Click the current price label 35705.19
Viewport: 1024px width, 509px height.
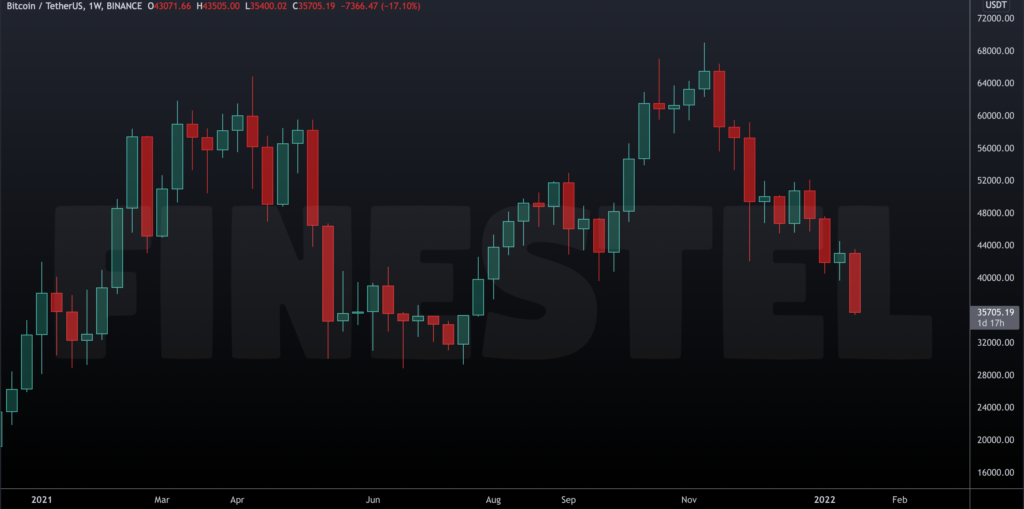996,312
